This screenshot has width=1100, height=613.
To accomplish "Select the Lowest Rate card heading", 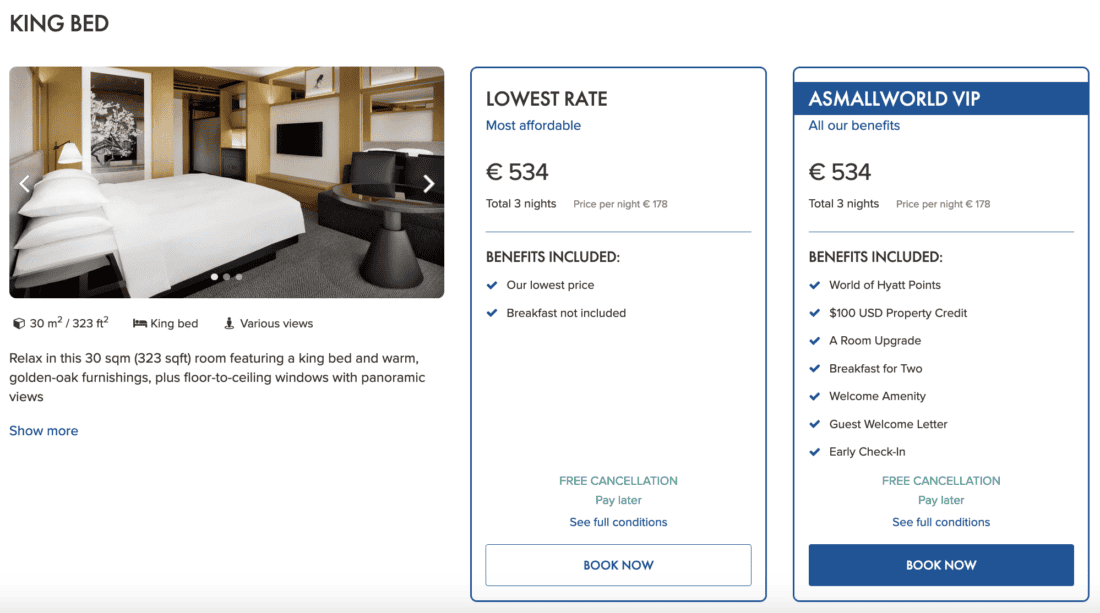I will click(547, 99).
